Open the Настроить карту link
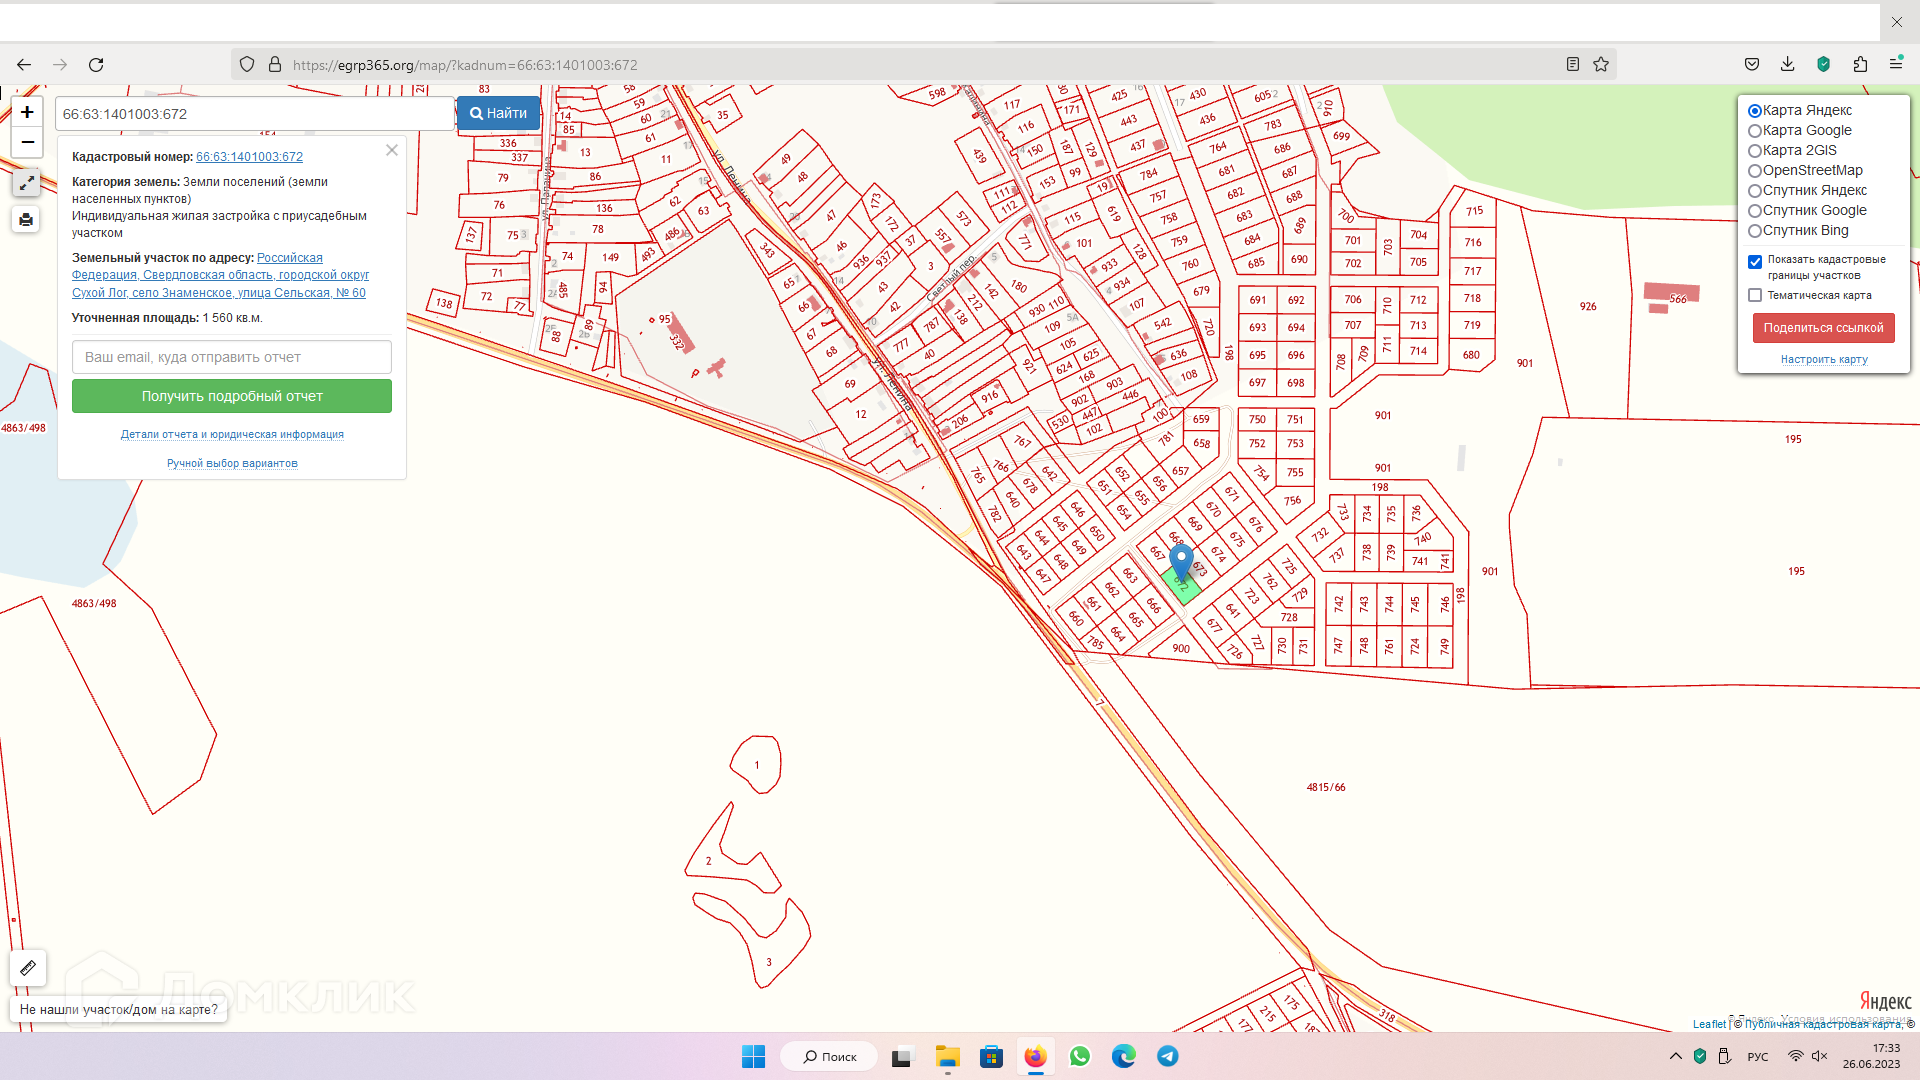 point(1824,360)
